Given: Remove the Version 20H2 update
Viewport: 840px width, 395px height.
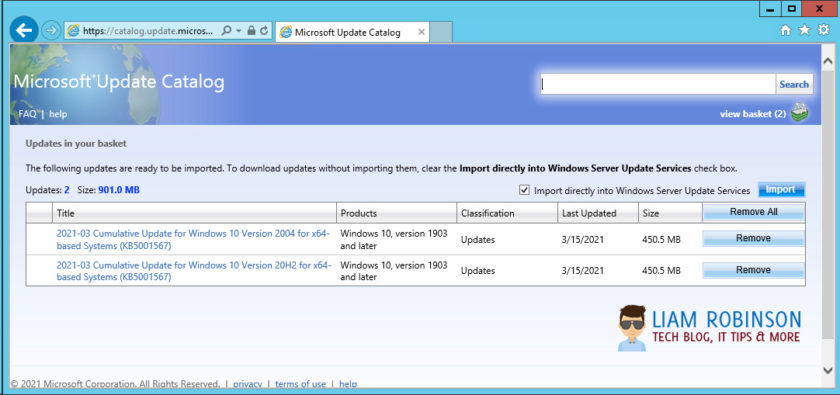Looking at the screenshot, I should point(753,270).
